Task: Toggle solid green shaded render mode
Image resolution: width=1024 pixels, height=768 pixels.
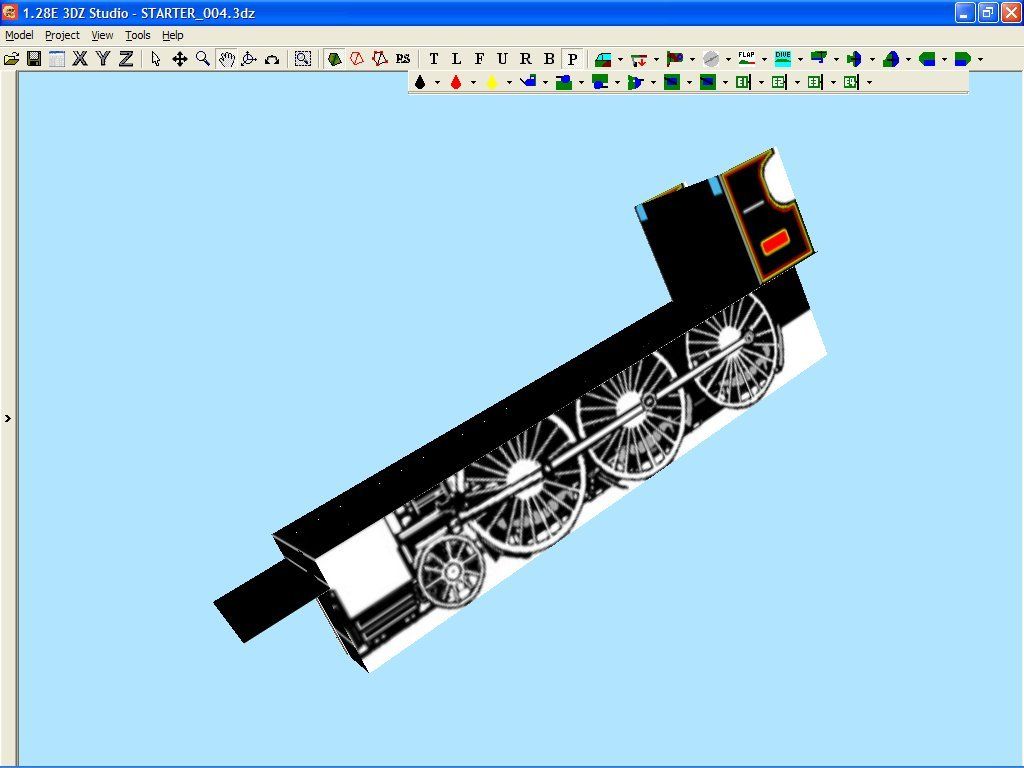Action: coord(334,59)
